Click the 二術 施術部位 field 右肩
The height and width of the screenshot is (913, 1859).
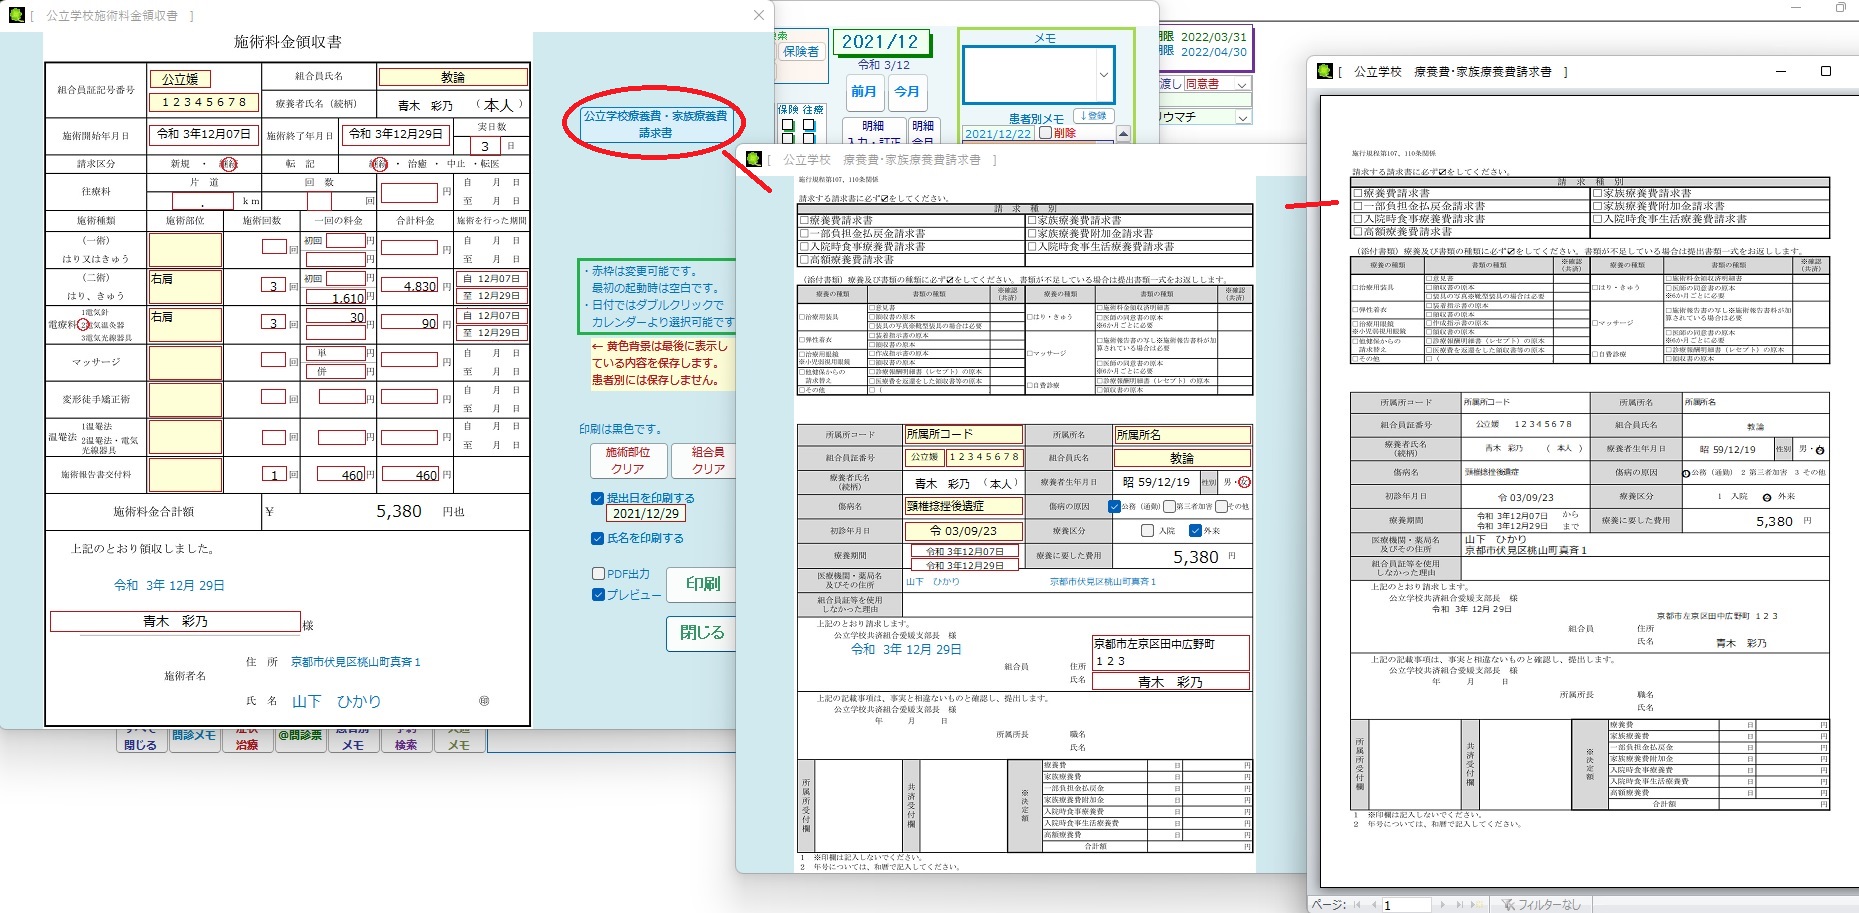tap(185, 287)
